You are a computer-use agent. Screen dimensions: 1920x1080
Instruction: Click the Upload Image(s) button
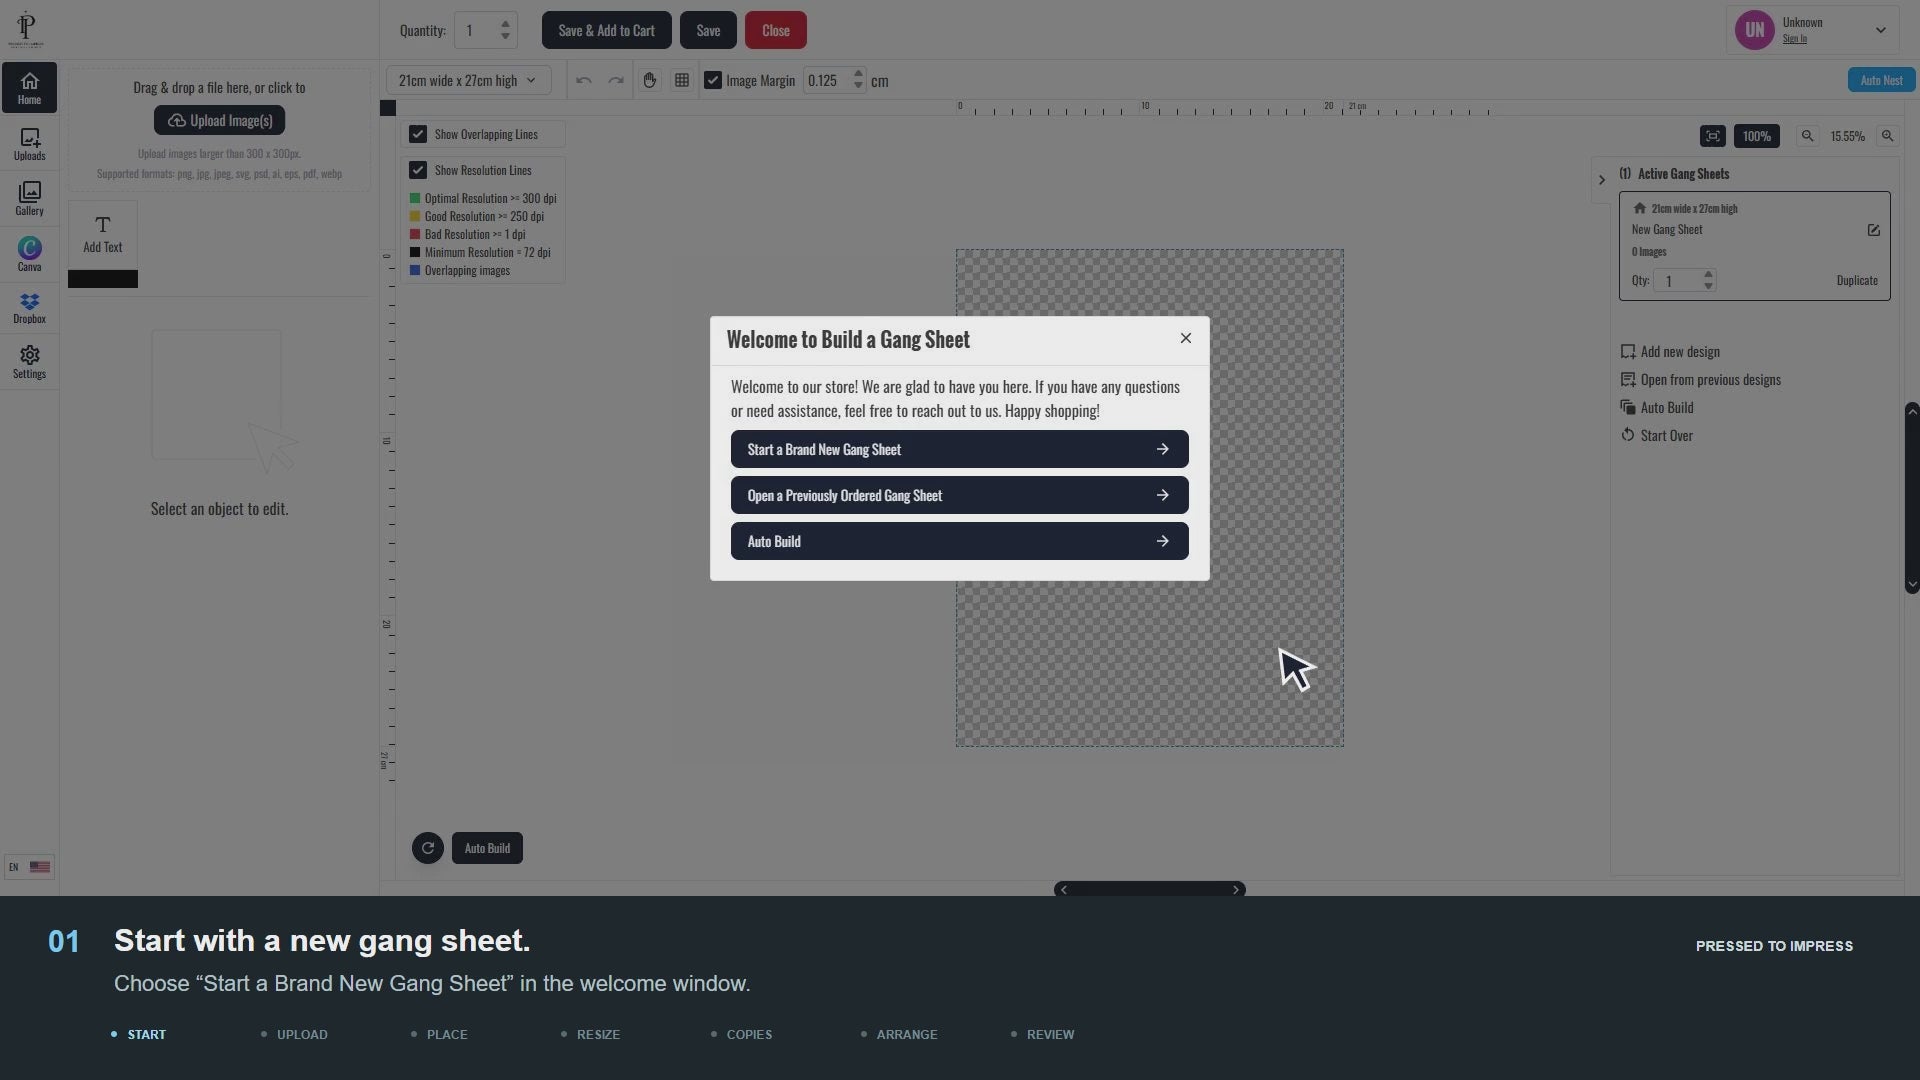219,120
